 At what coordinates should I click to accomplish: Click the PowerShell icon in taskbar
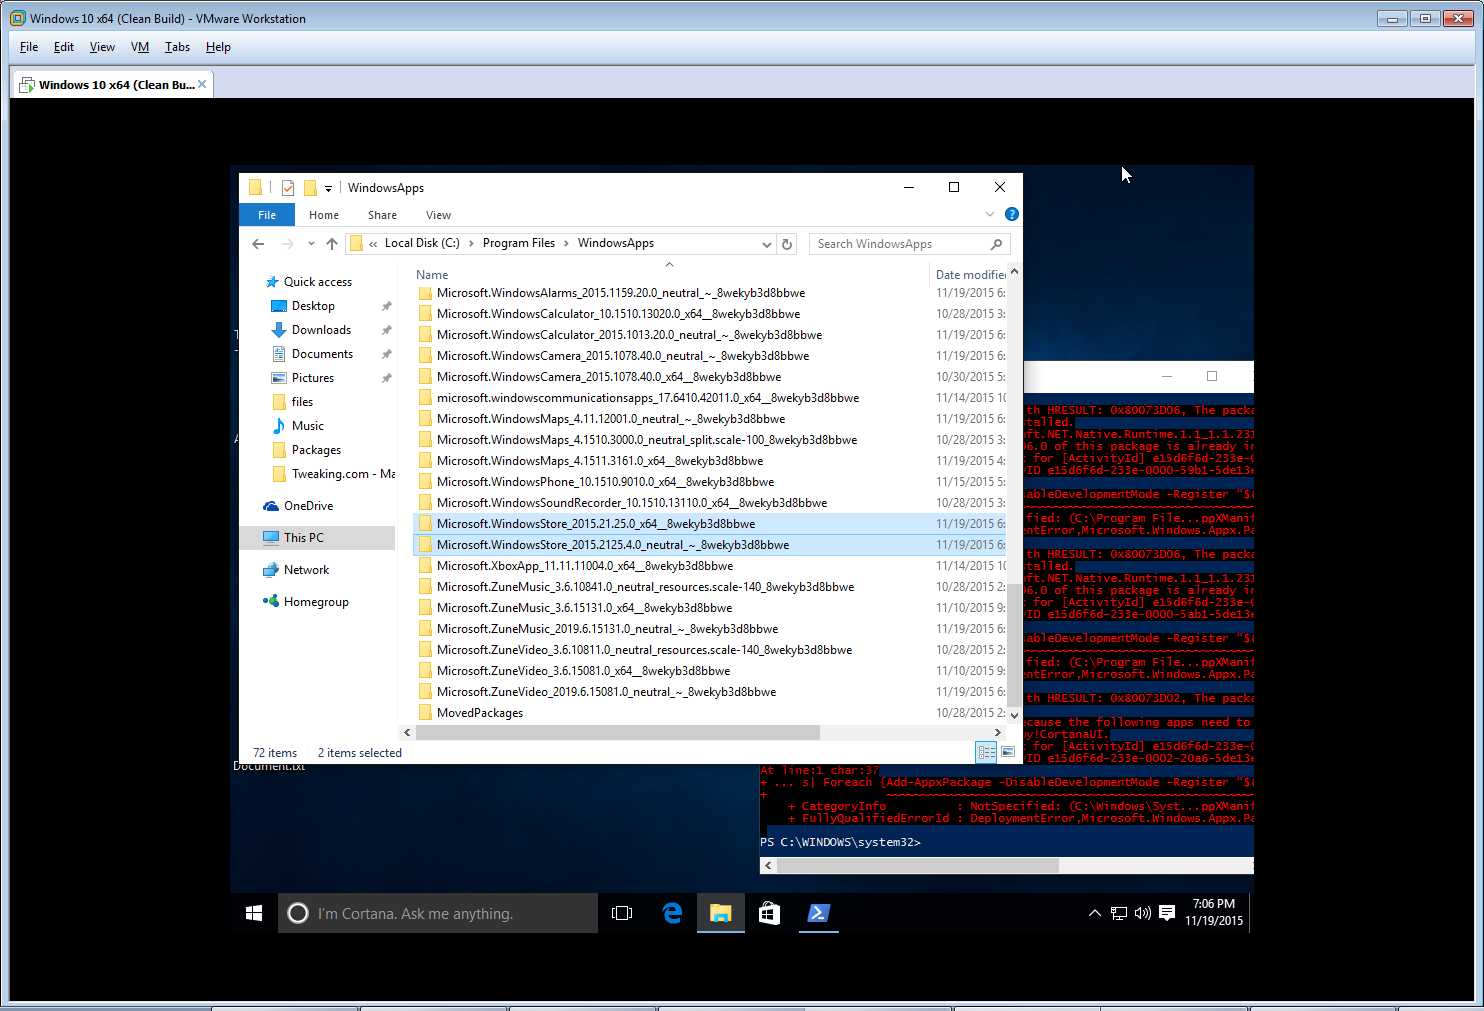tap(818, 913)
